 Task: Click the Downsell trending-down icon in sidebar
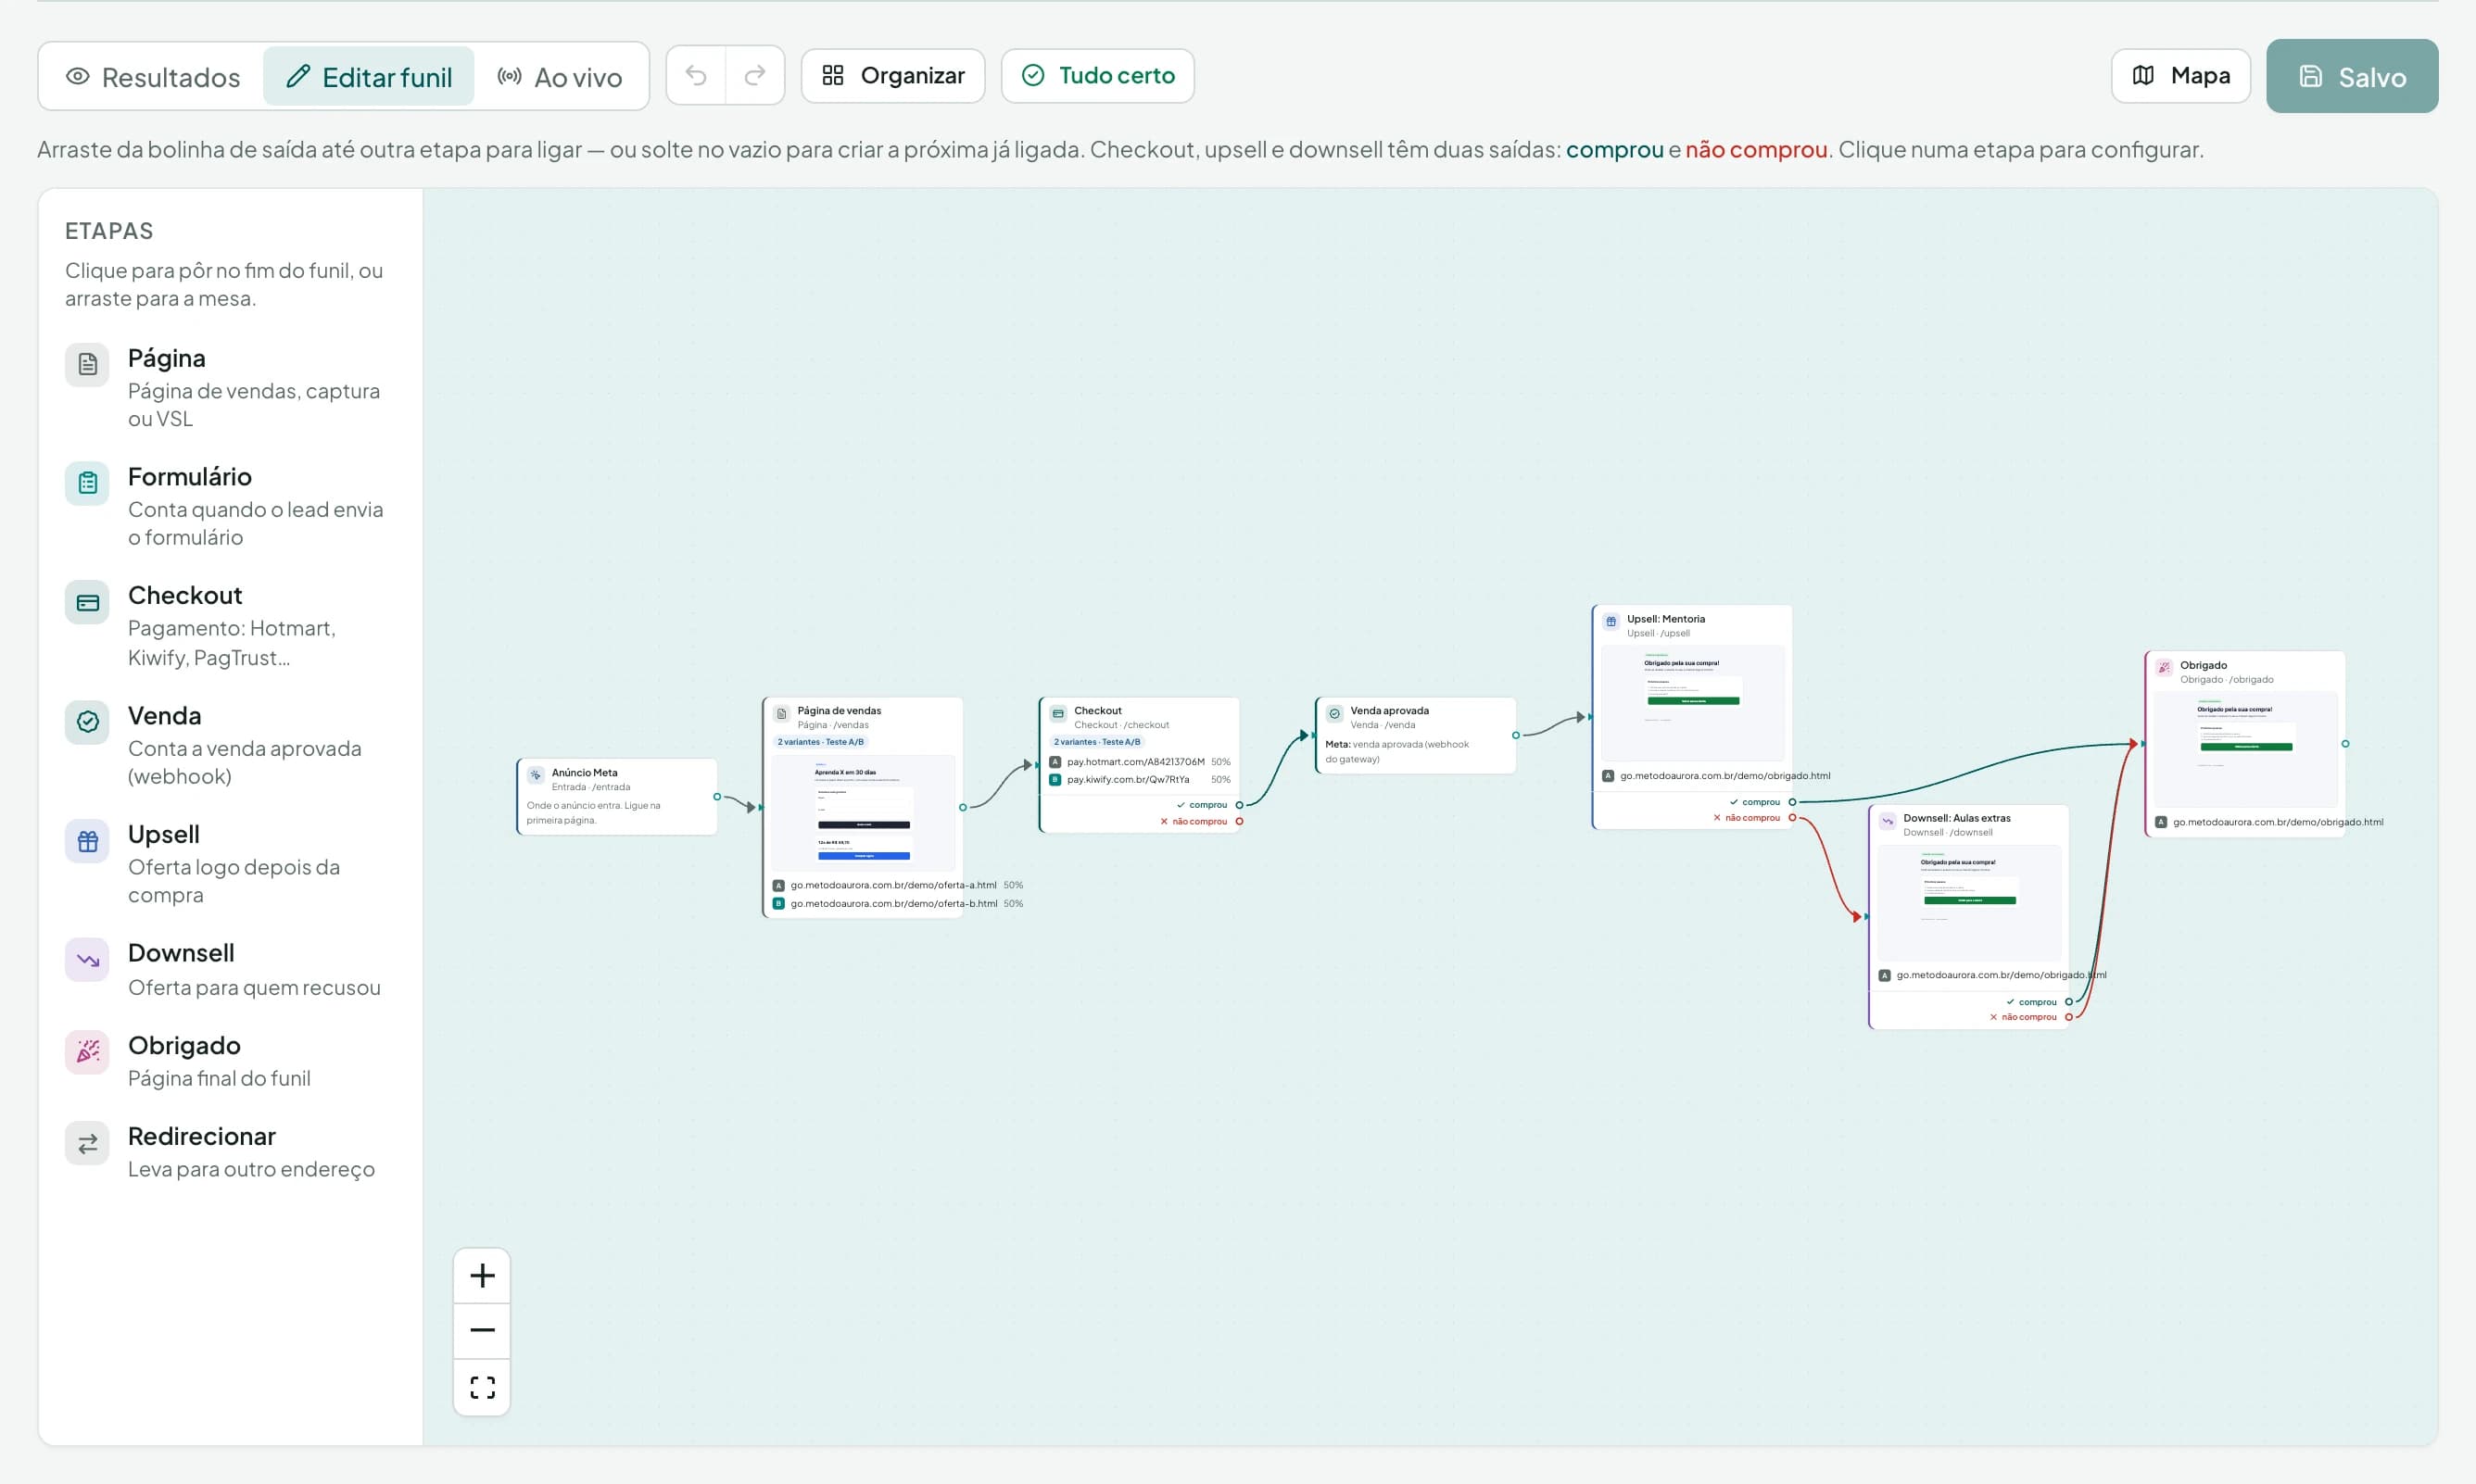point(87,961)
